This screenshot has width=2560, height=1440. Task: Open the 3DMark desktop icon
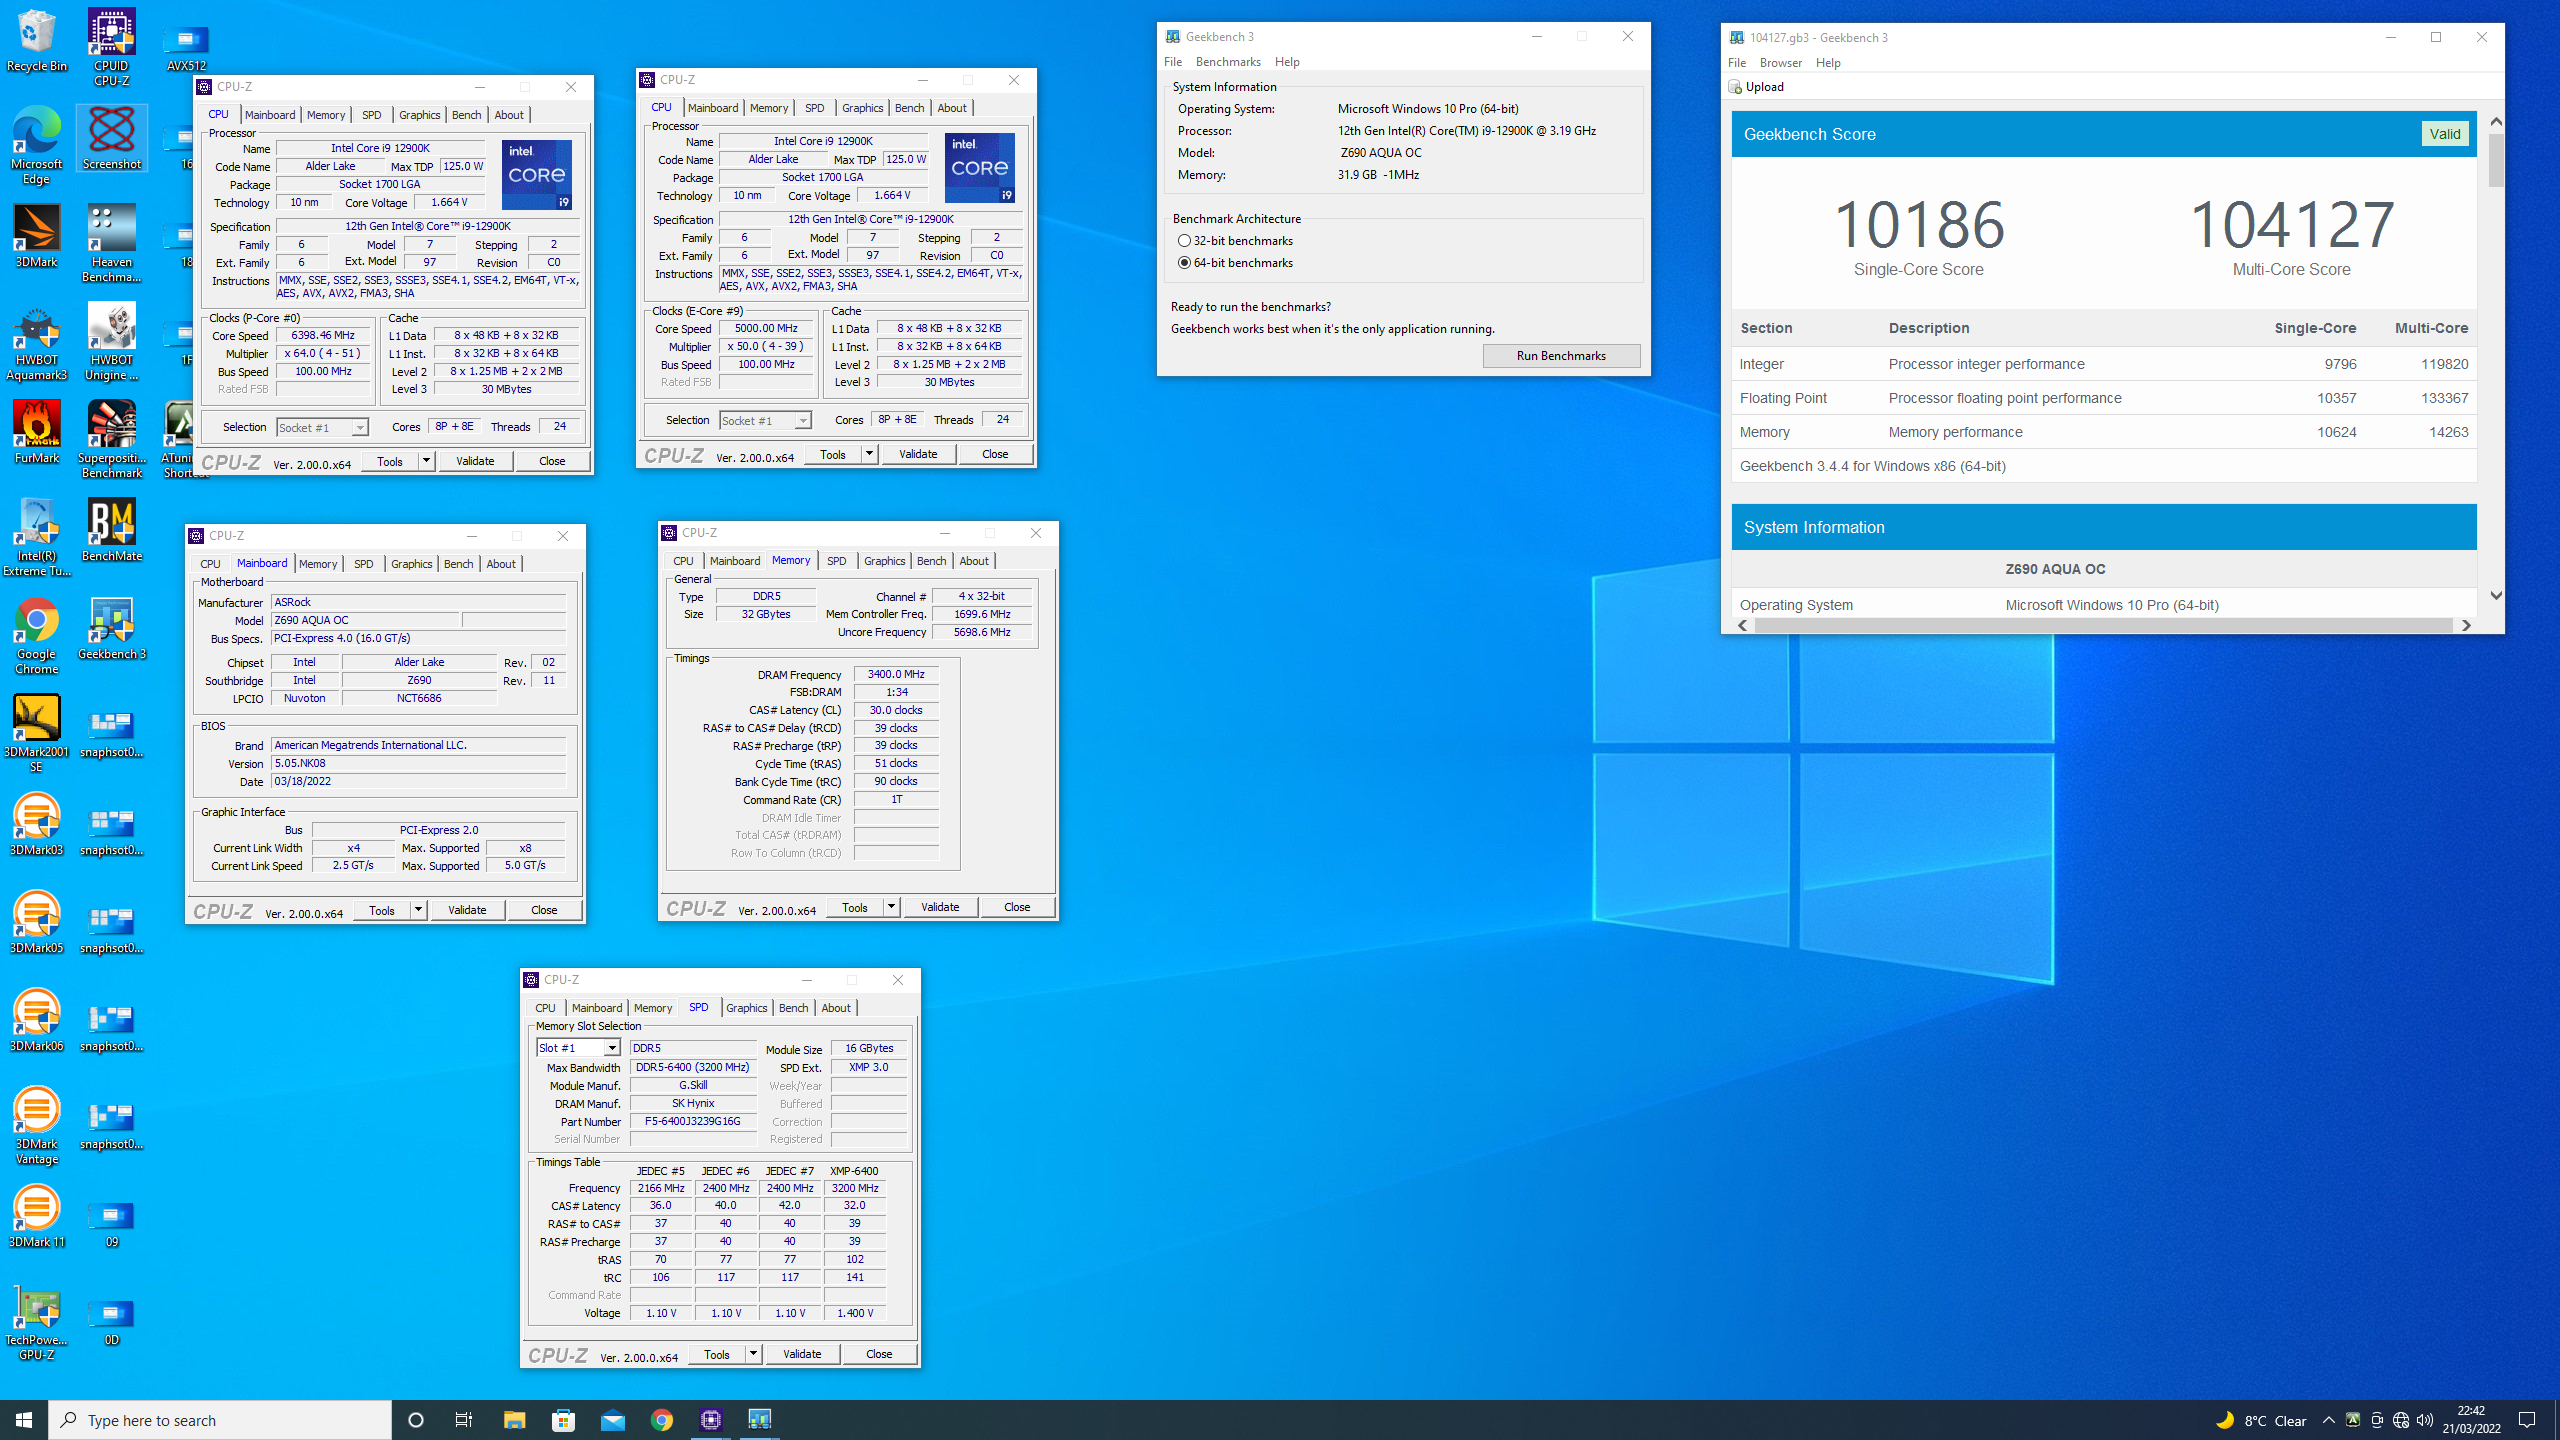(37, 237)
